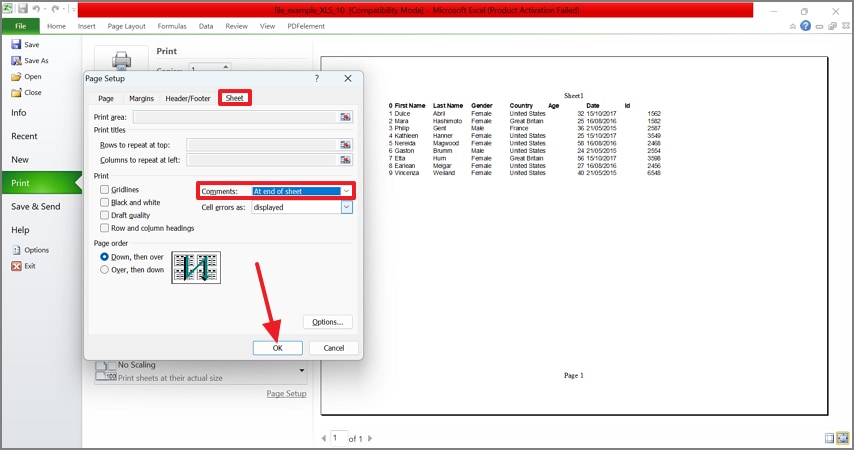Open Excel Options from sidebar

tap(30, 250)
